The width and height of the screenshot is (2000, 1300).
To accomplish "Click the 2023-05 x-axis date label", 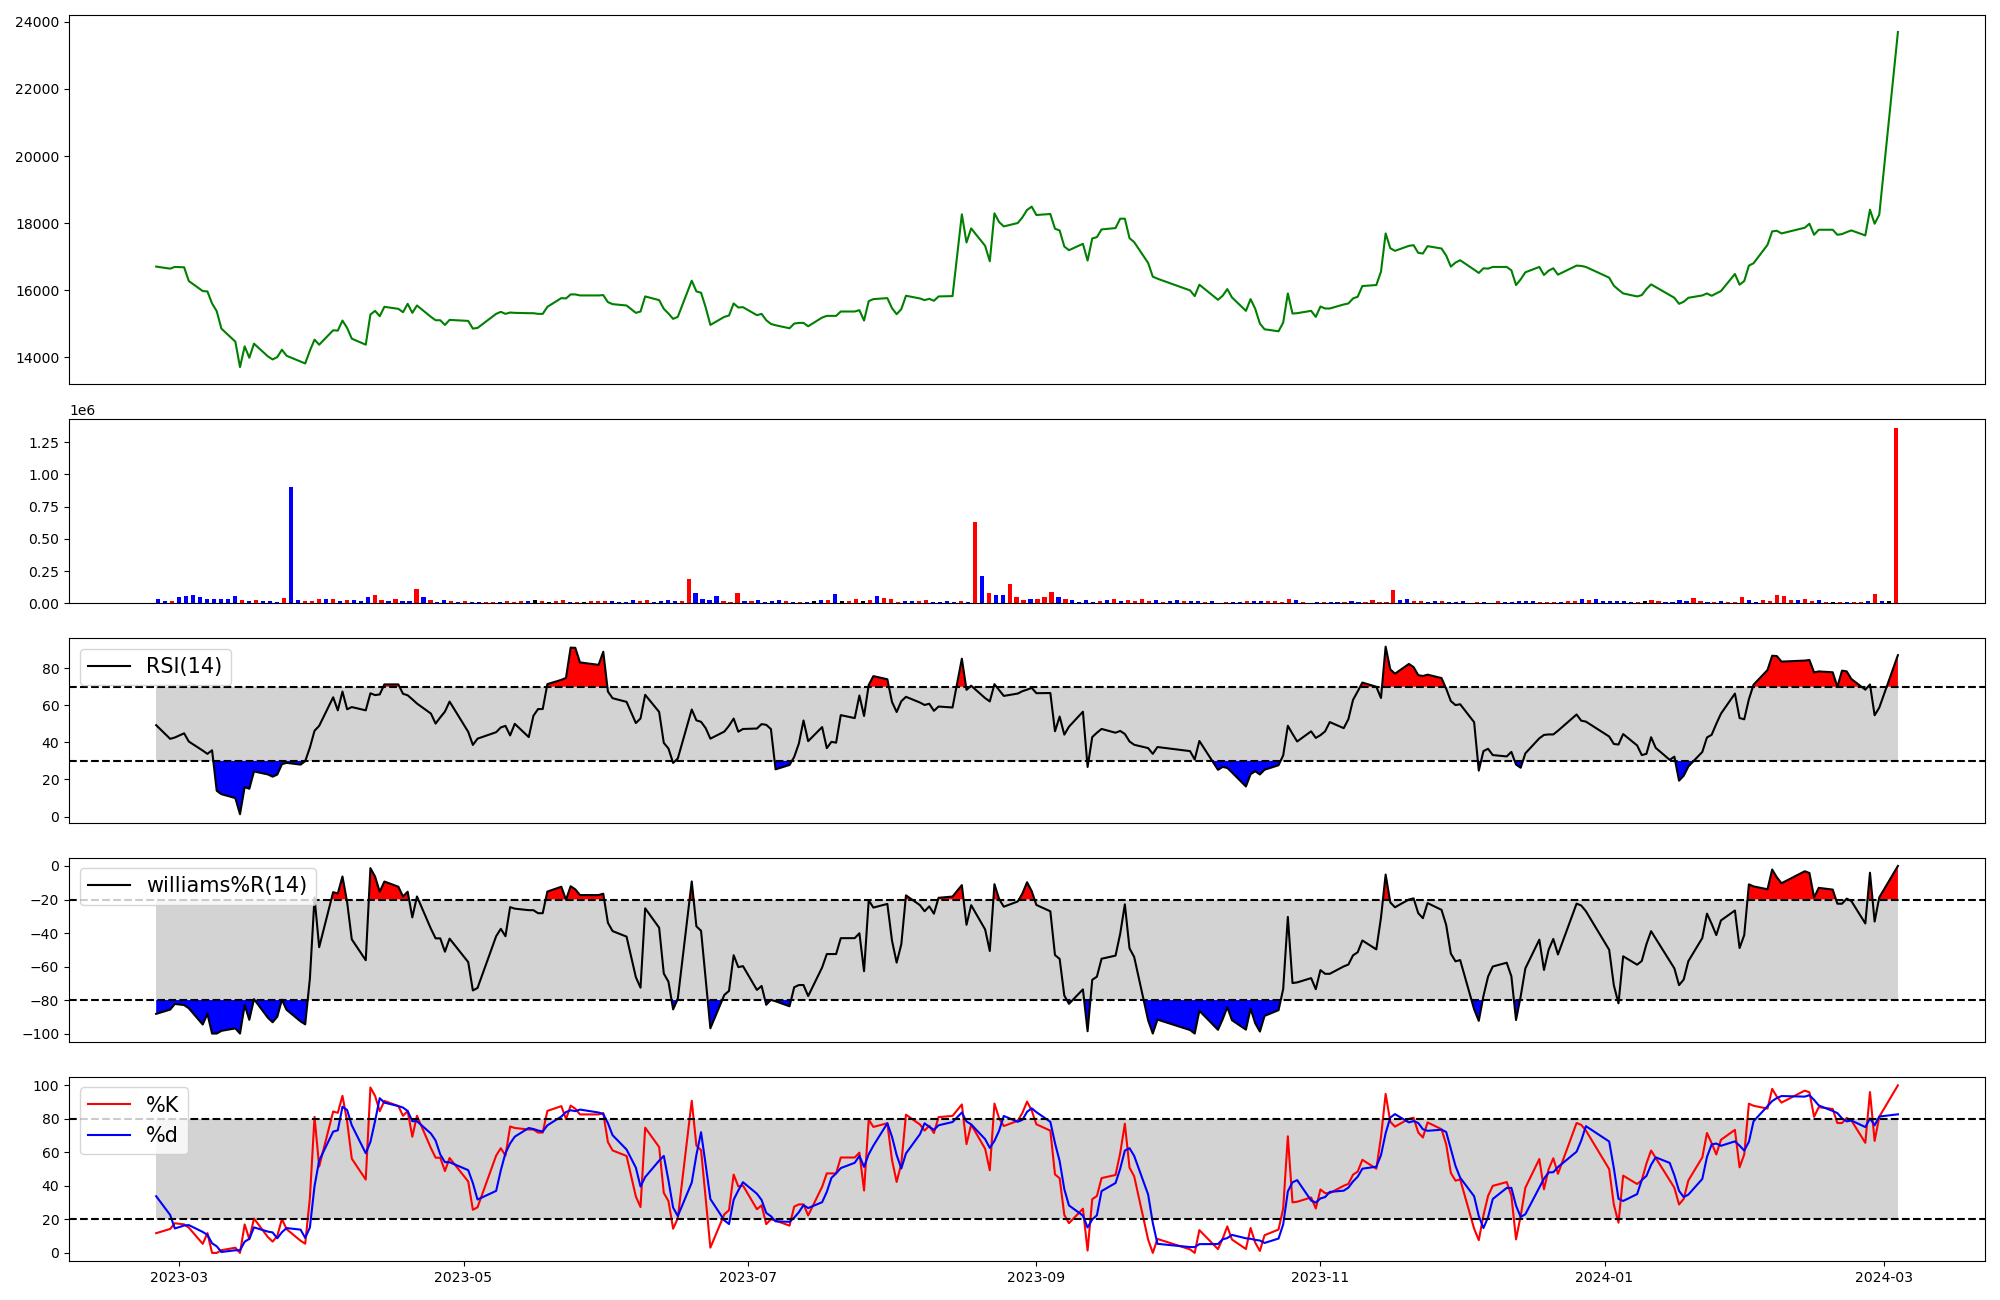I will (464, 1277).
